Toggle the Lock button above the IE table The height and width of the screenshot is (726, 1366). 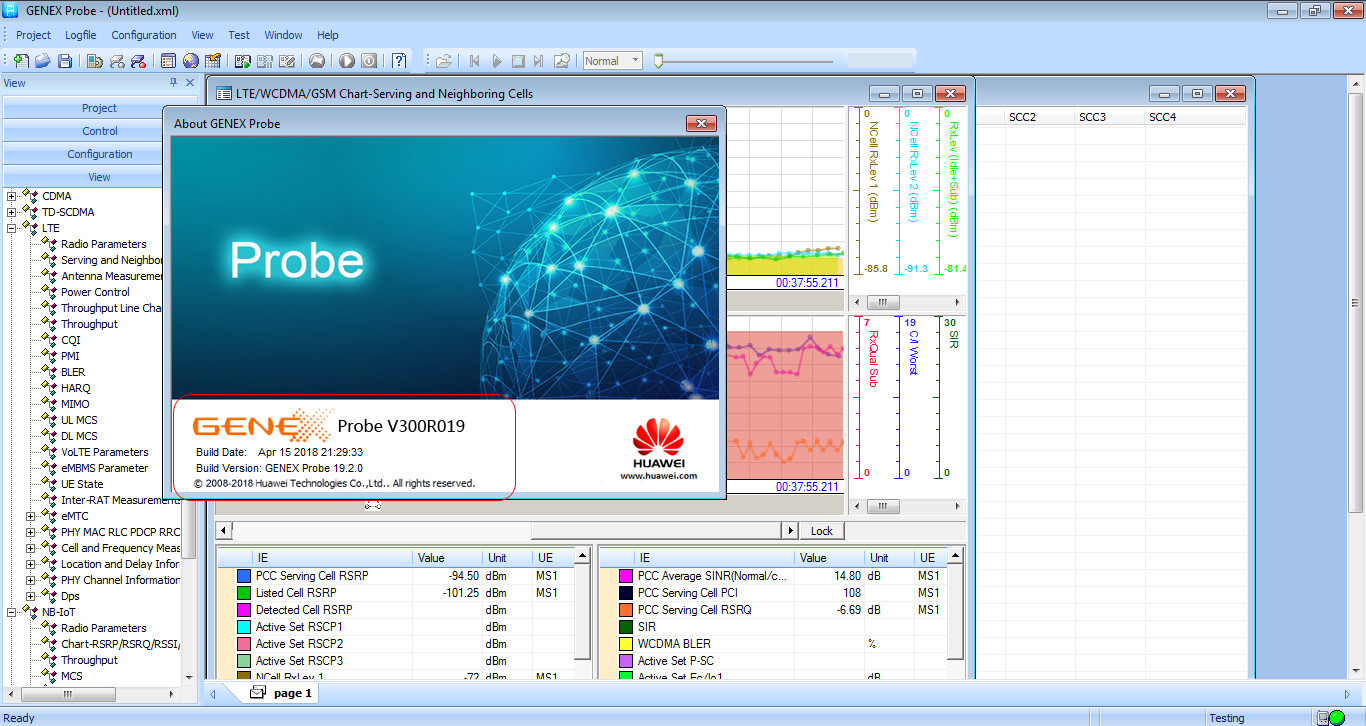pos(822,530)
